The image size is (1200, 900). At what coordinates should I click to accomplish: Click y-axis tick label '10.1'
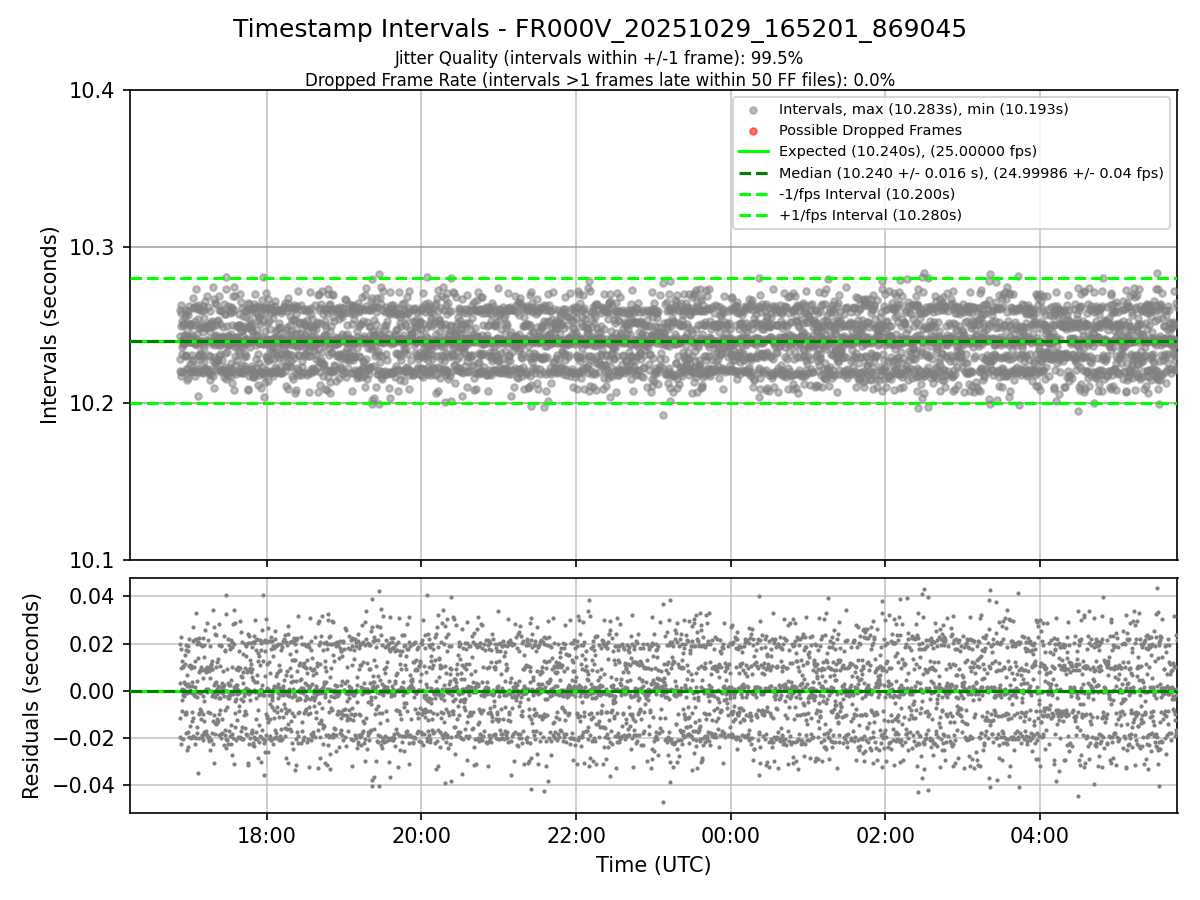tap(94, 560)
